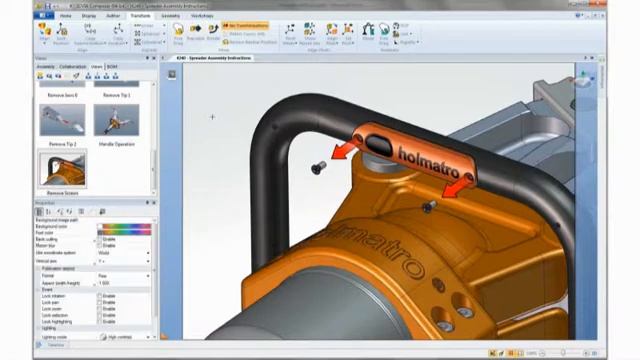Enable Lock pan checkbox
Image resolution: width=640 pixels, height=360 pixels.
click(x=100, y=302)
